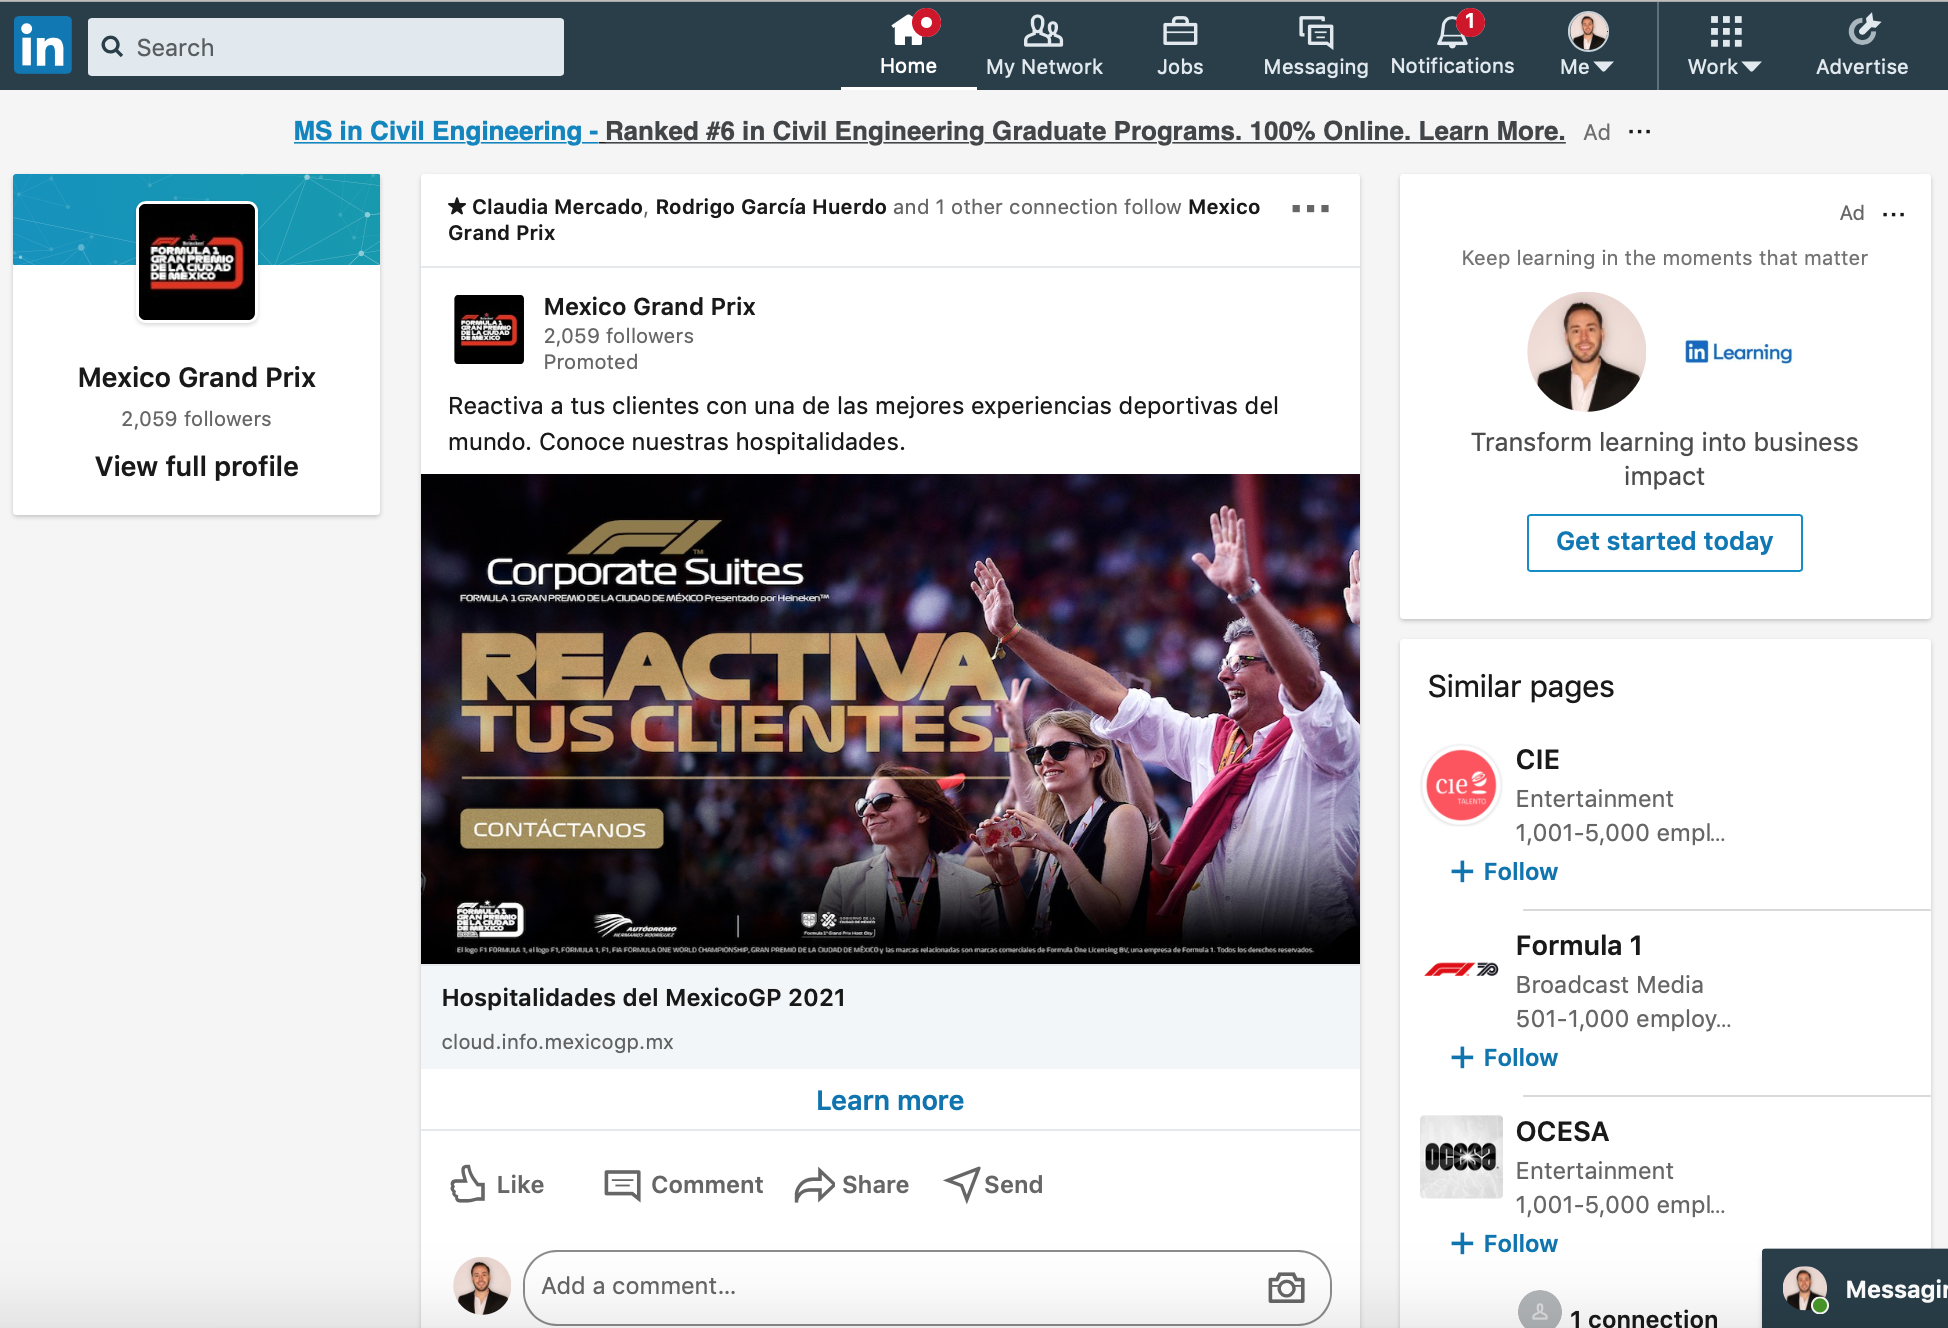Click Learn more under the post
1948x1328 pixels.
pyautogui.click(x=890, y=1100)
